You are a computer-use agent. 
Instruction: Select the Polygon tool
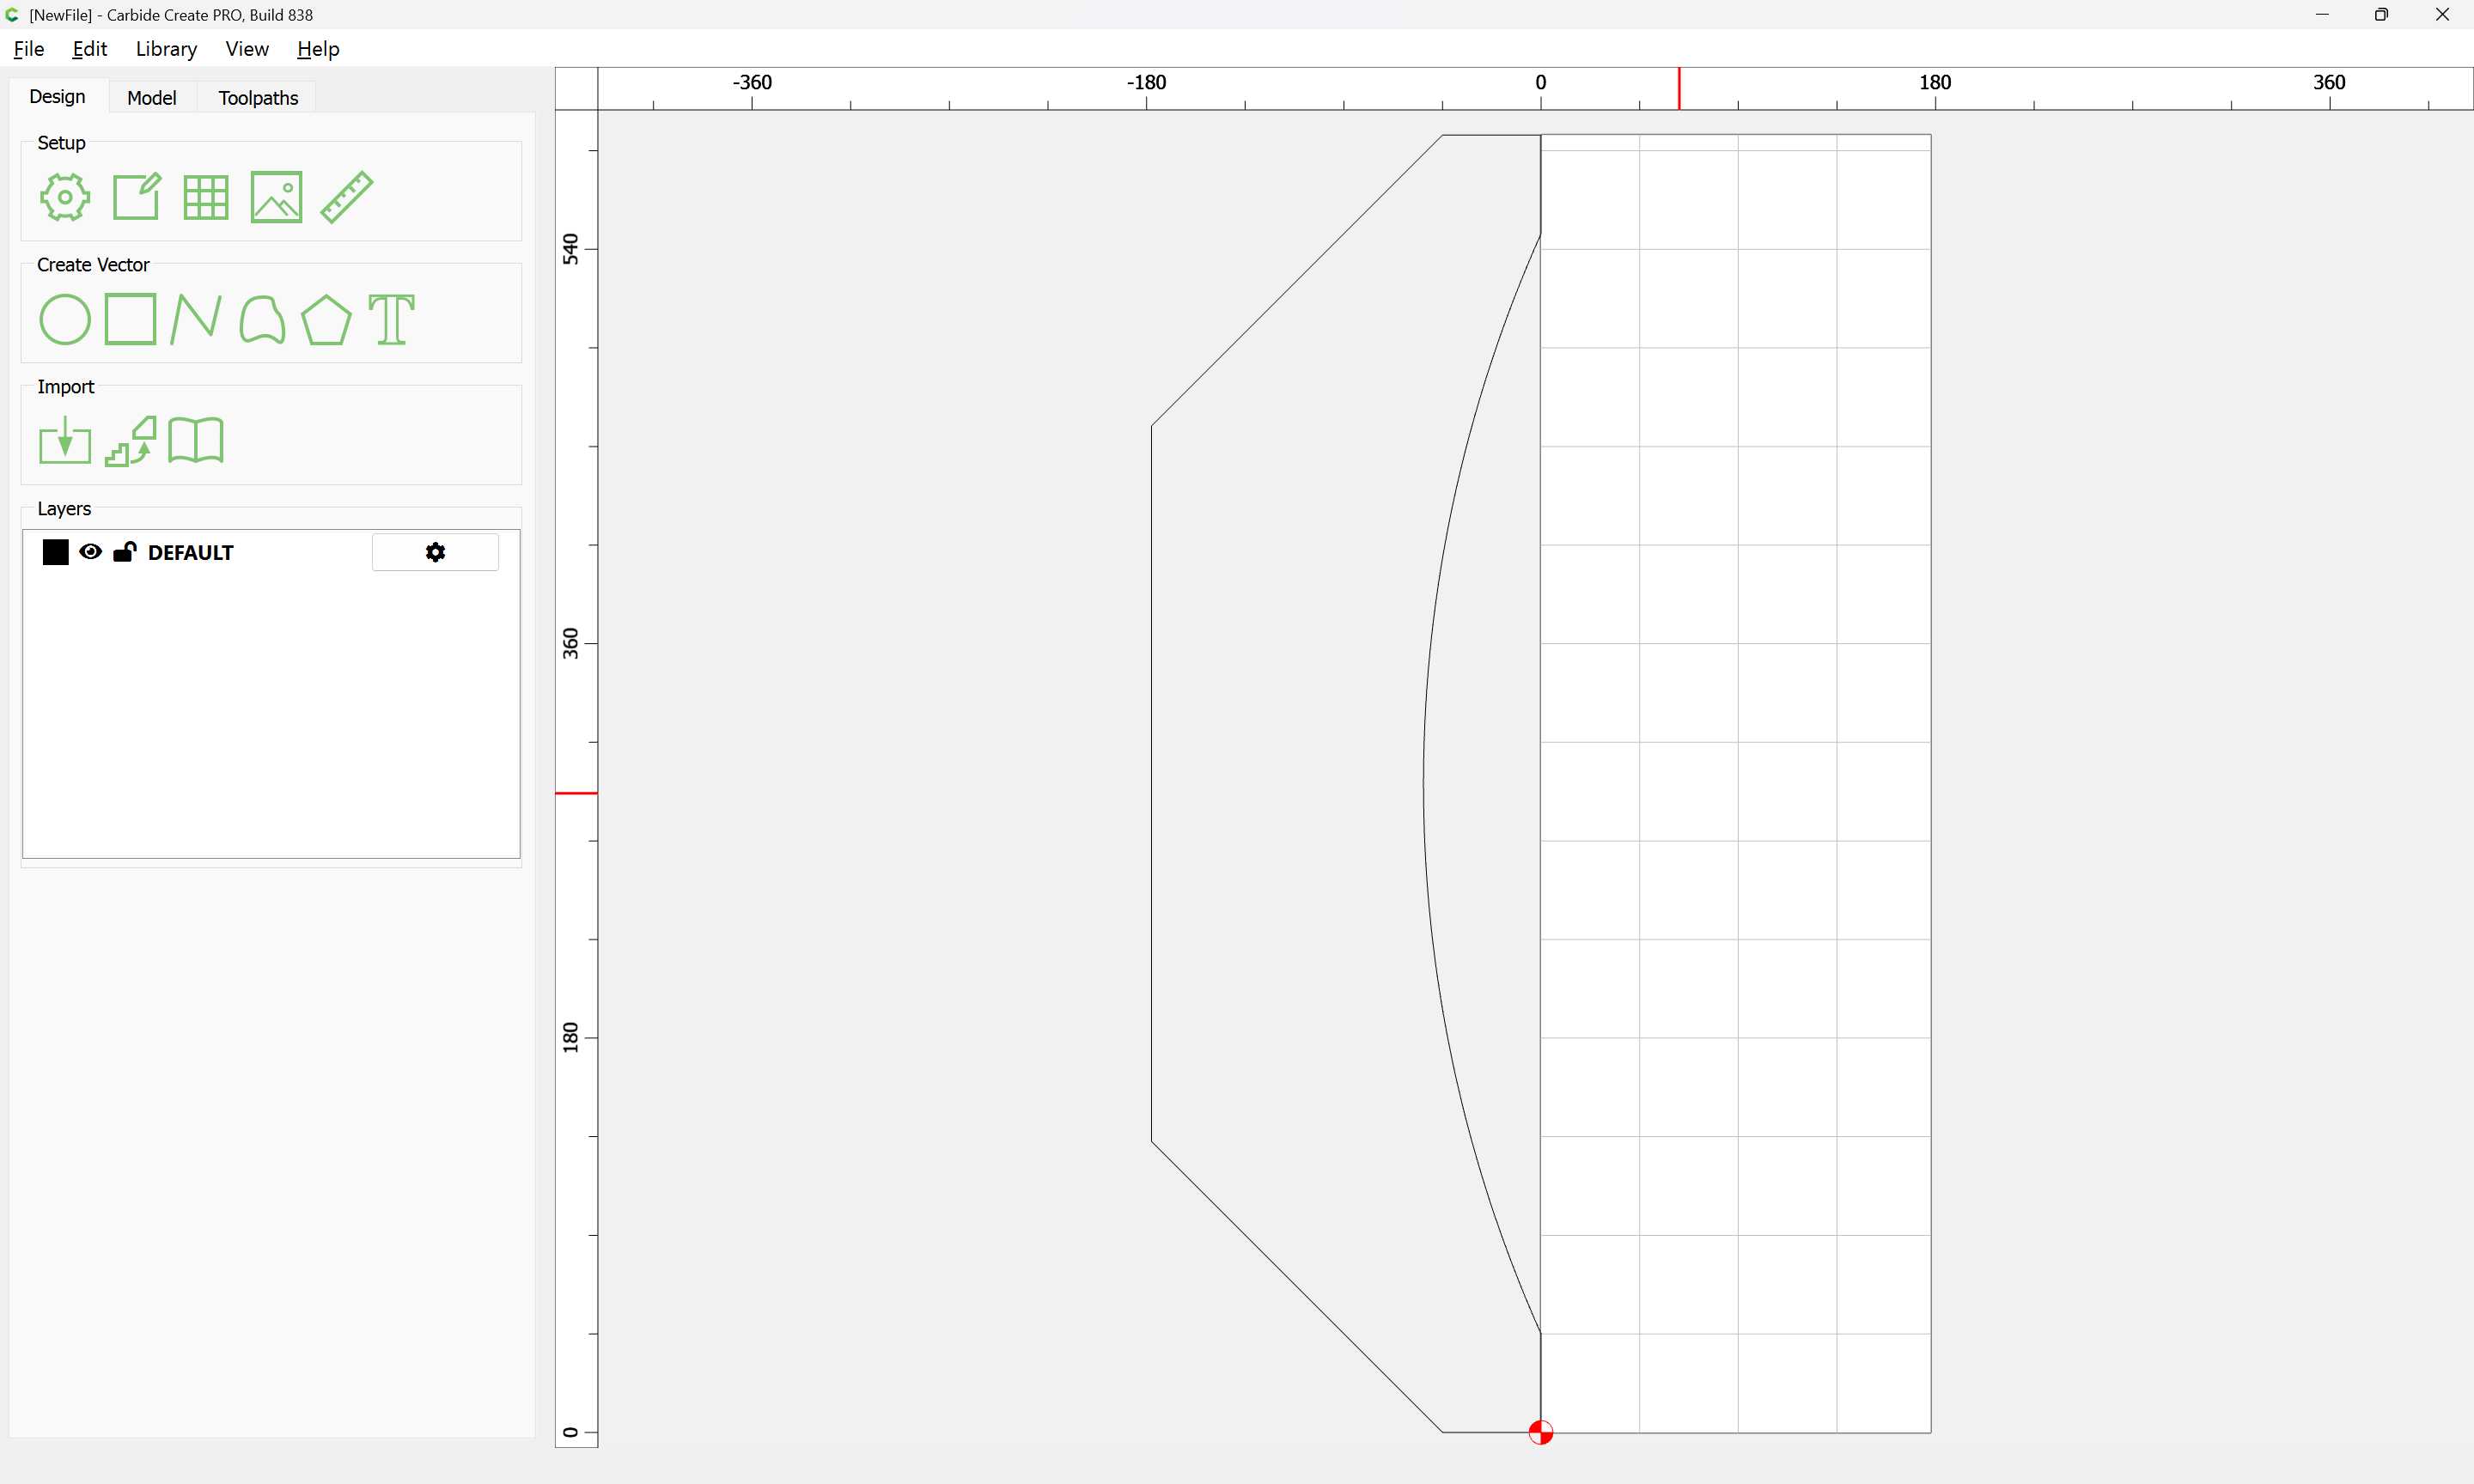(326, 320)
